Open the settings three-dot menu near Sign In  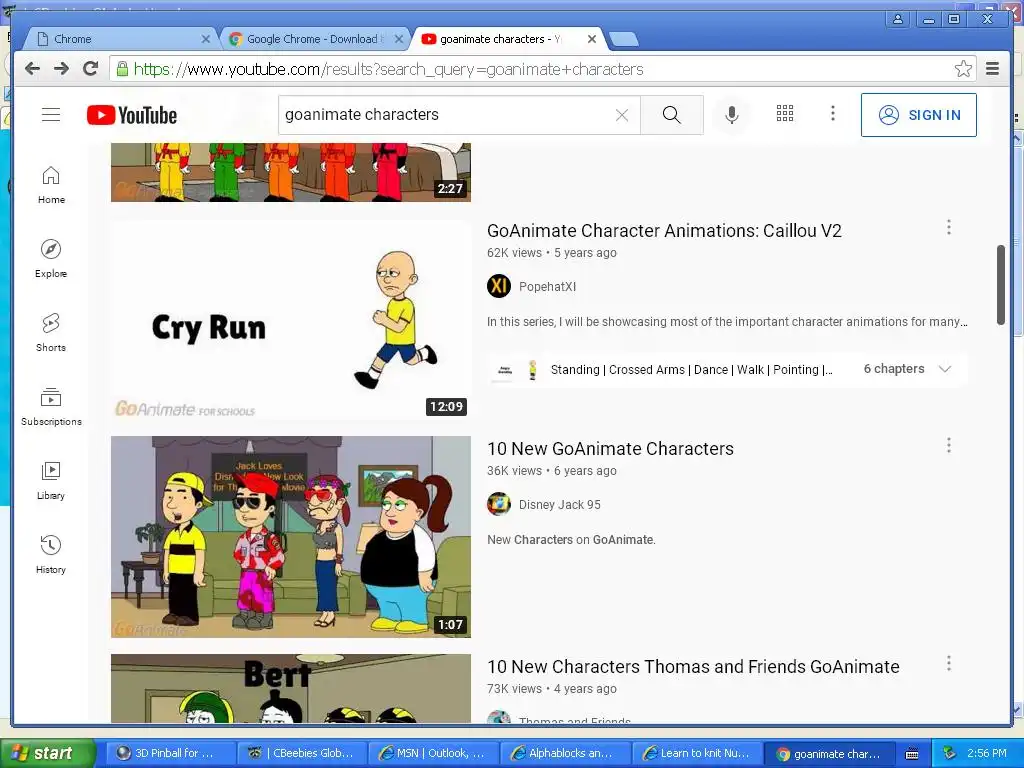pos(833,114)
